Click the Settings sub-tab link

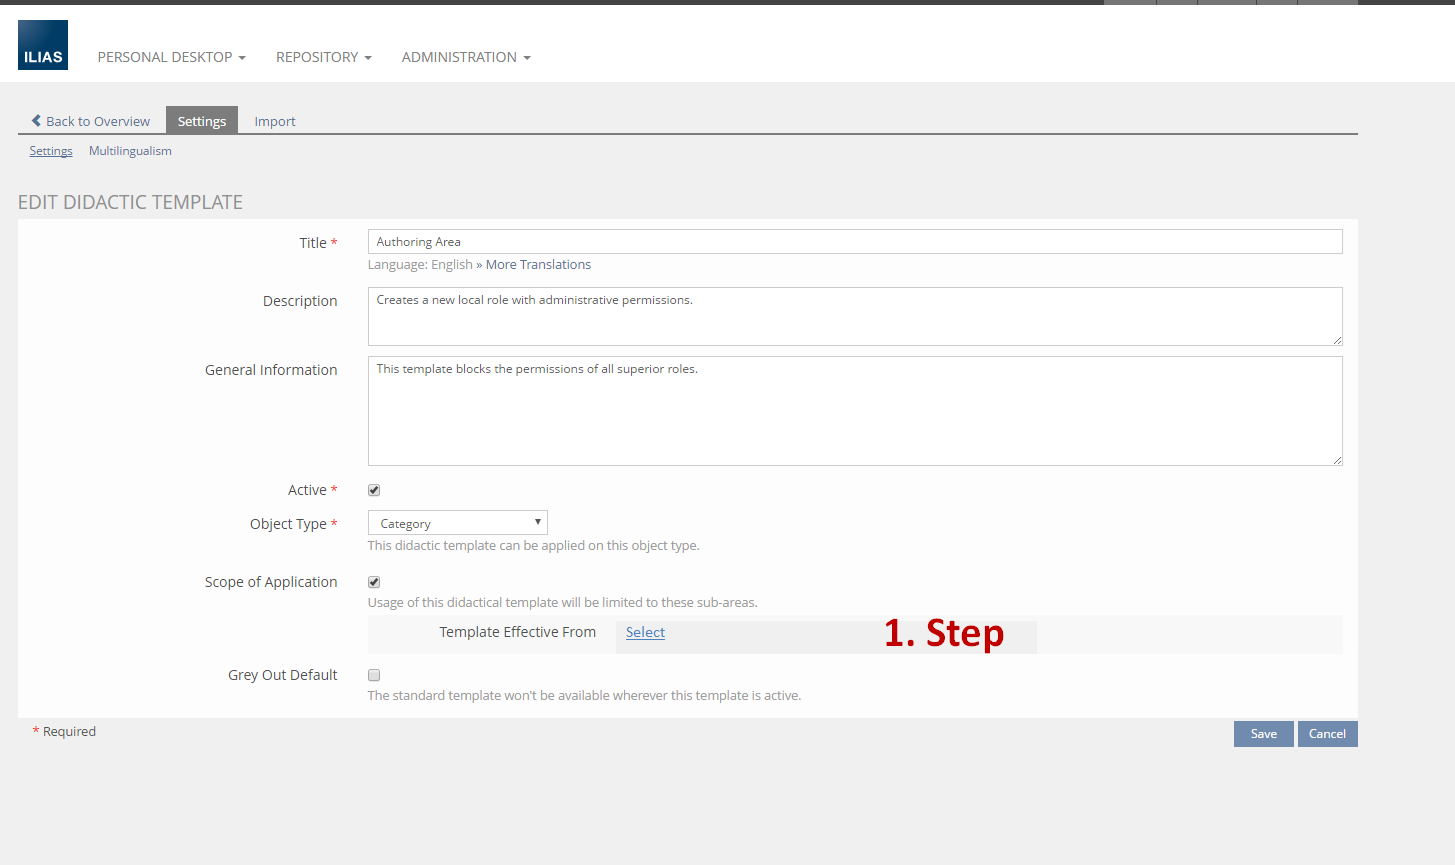tap(51, 151)
